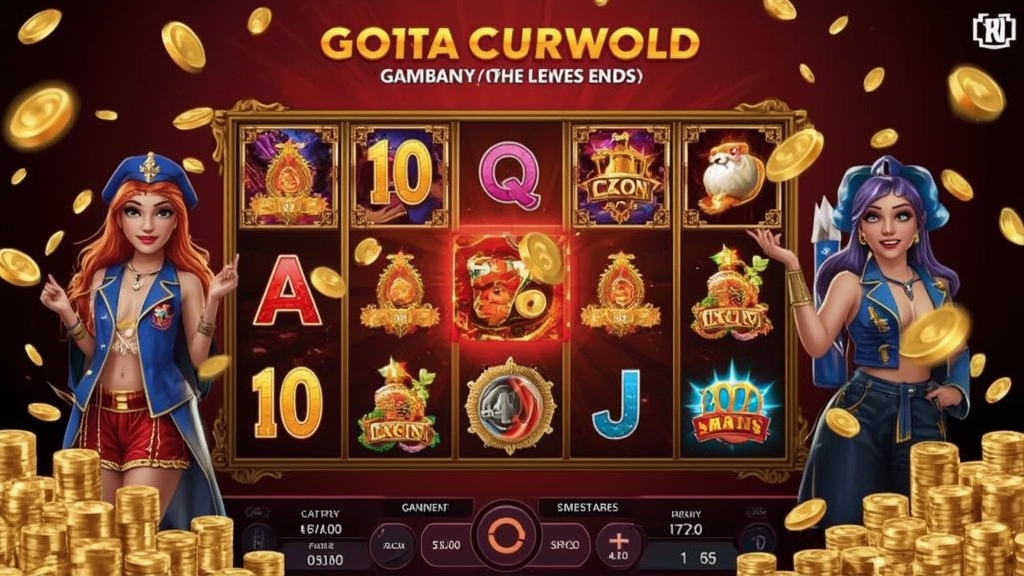Viewport: 1024px width, 576px height.
Task: Click the white owl symbol in top row
Action: 731,176
